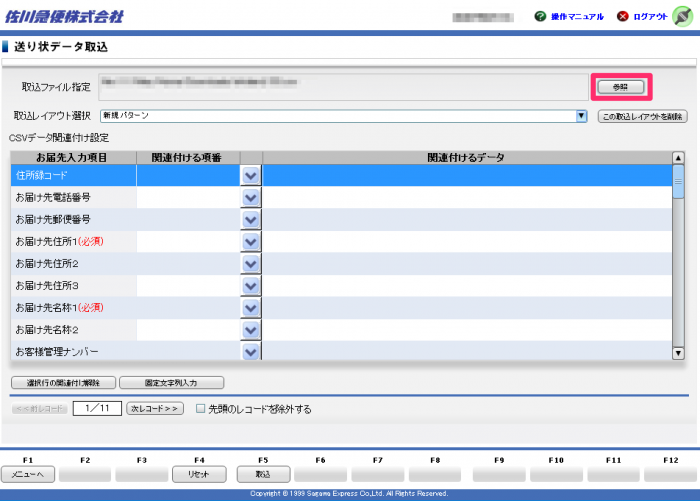The image size is (700, 501).
Task: Click the お届先入力項目 column header
Action: (73, 158)
